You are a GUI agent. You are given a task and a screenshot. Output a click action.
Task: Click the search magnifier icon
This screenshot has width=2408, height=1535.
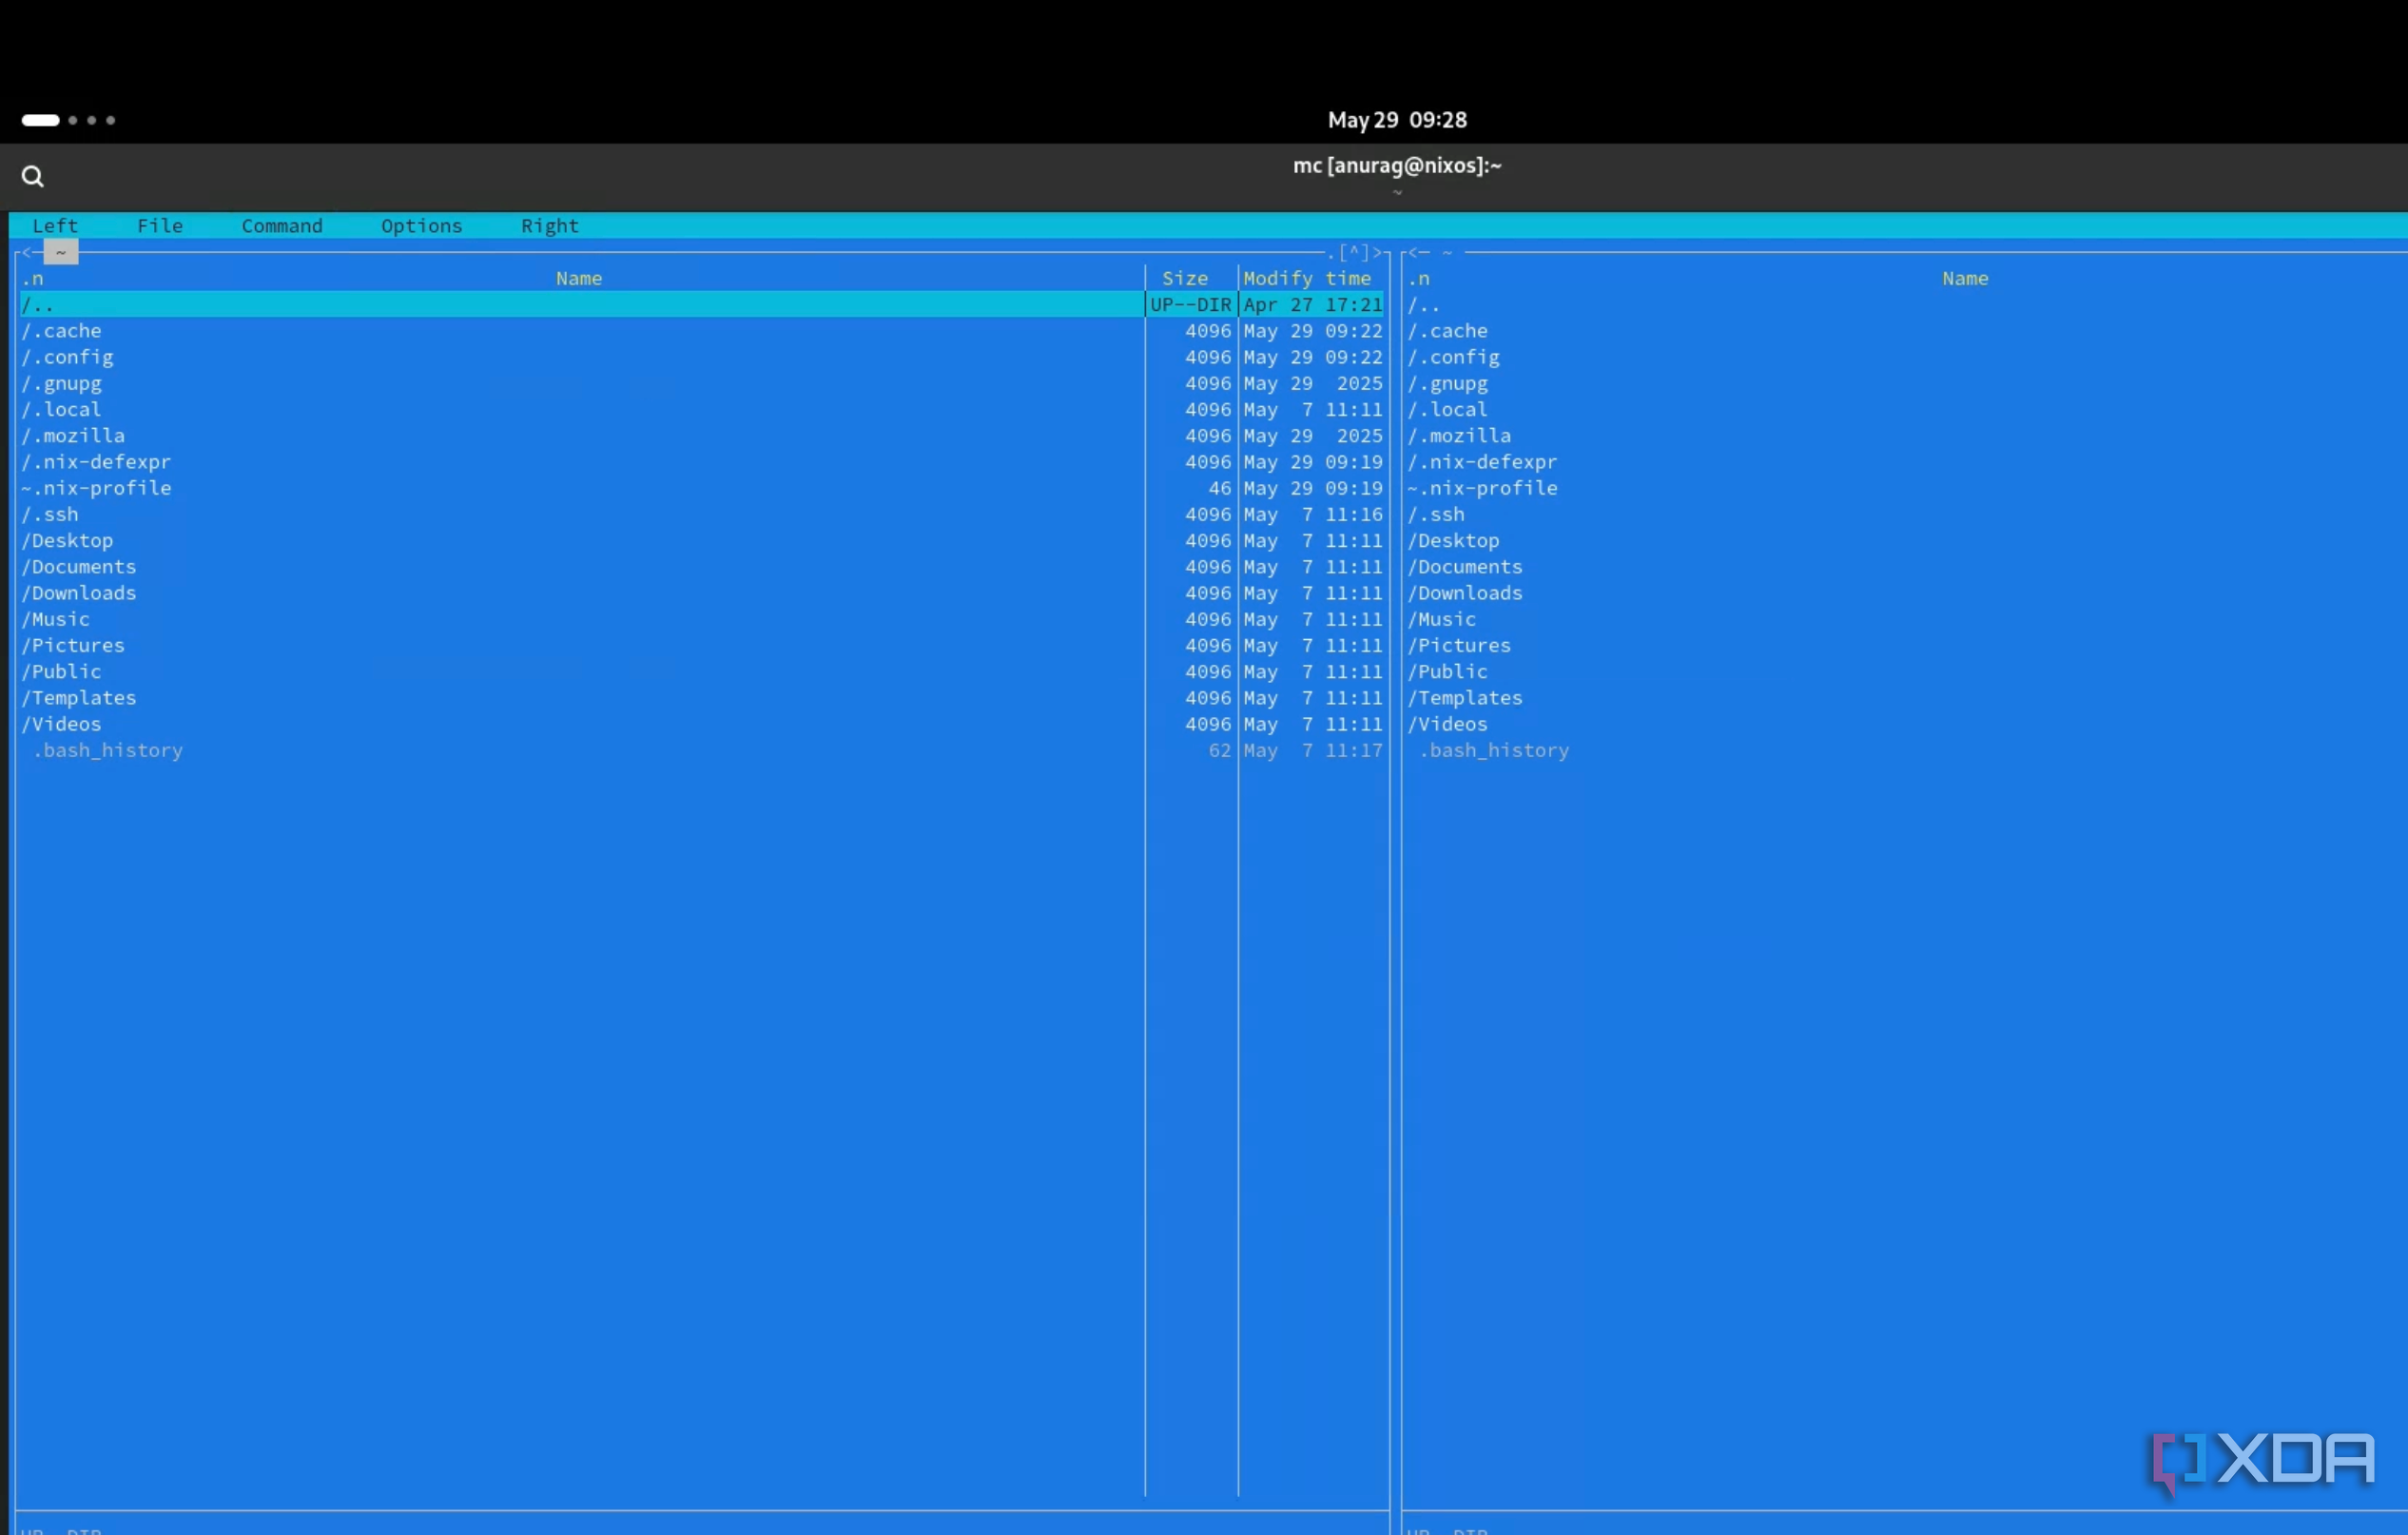tap(32, 177)
